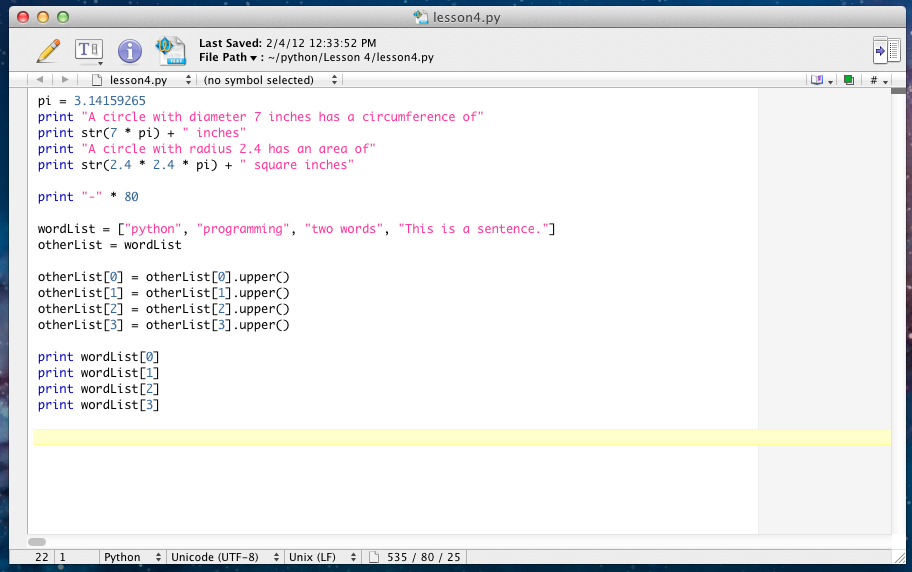The width and height of the screenshot is (912, 572).
Task: Click the line number 22 in status bar
Action: click(42, 557)
